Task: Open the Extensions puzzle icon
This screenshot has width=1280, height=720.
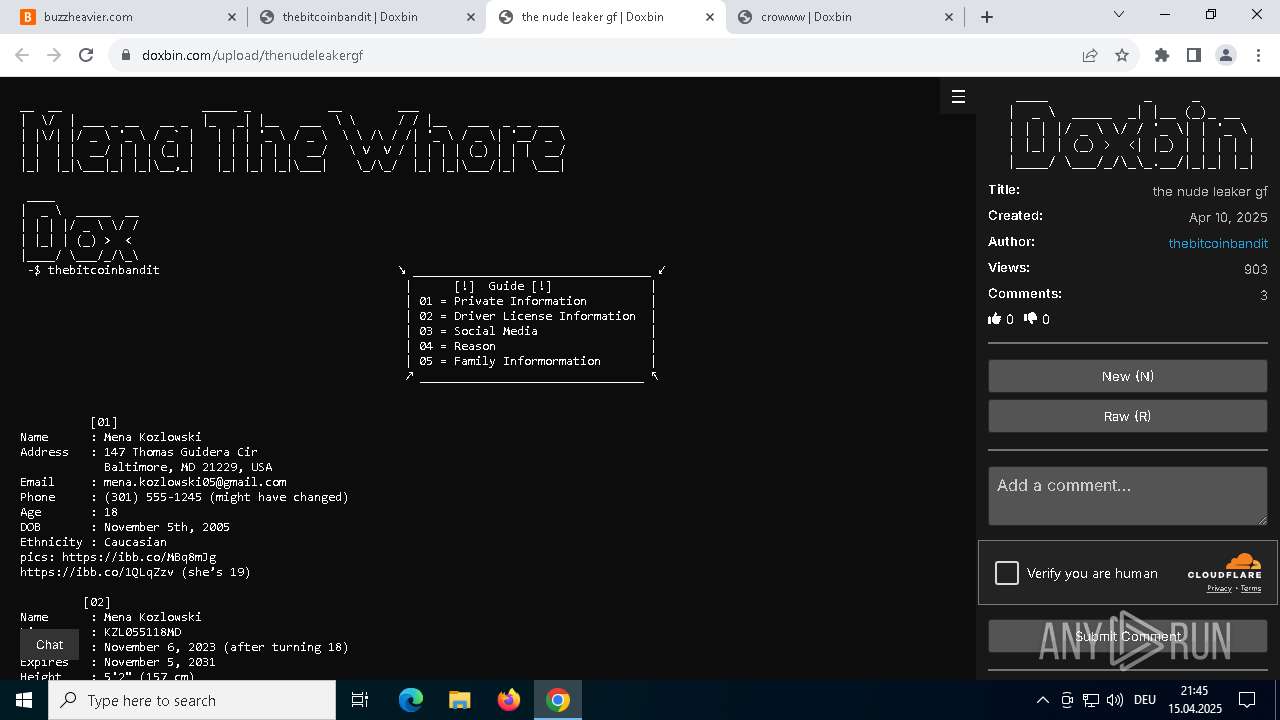Action: (1162, 55)
